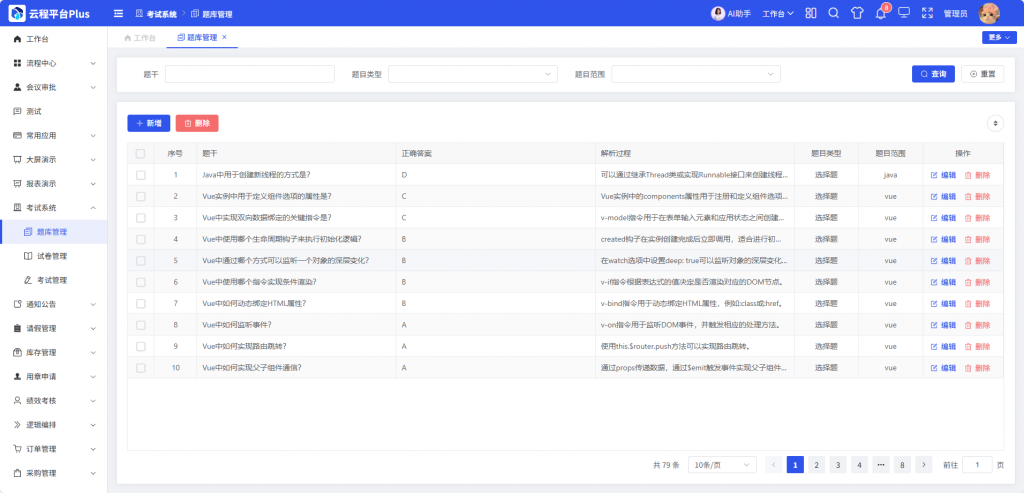The image size is (1024, 493).
Task: Check the checkbox for row 8
Action: click(140, 325)
